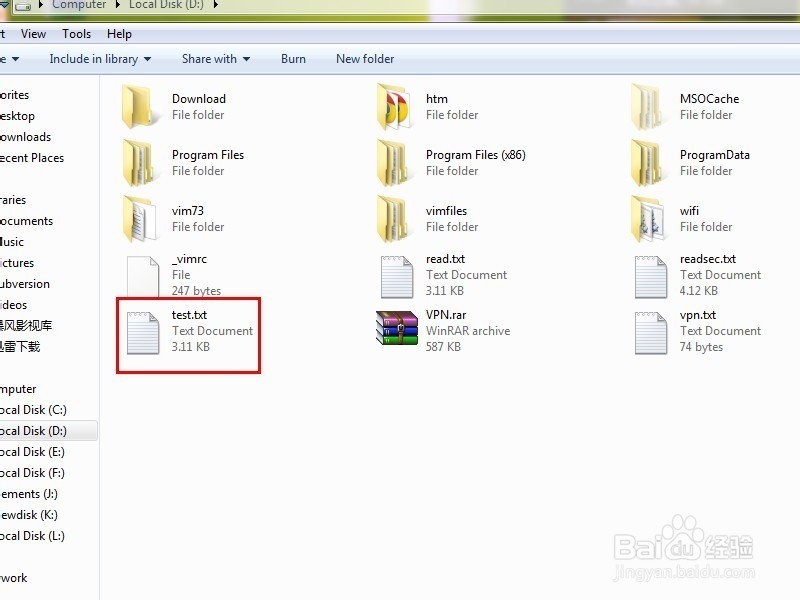Expand arrow after Computer in address bar
The width and height of the screenshot is (800, 600).
pos(117,5)
